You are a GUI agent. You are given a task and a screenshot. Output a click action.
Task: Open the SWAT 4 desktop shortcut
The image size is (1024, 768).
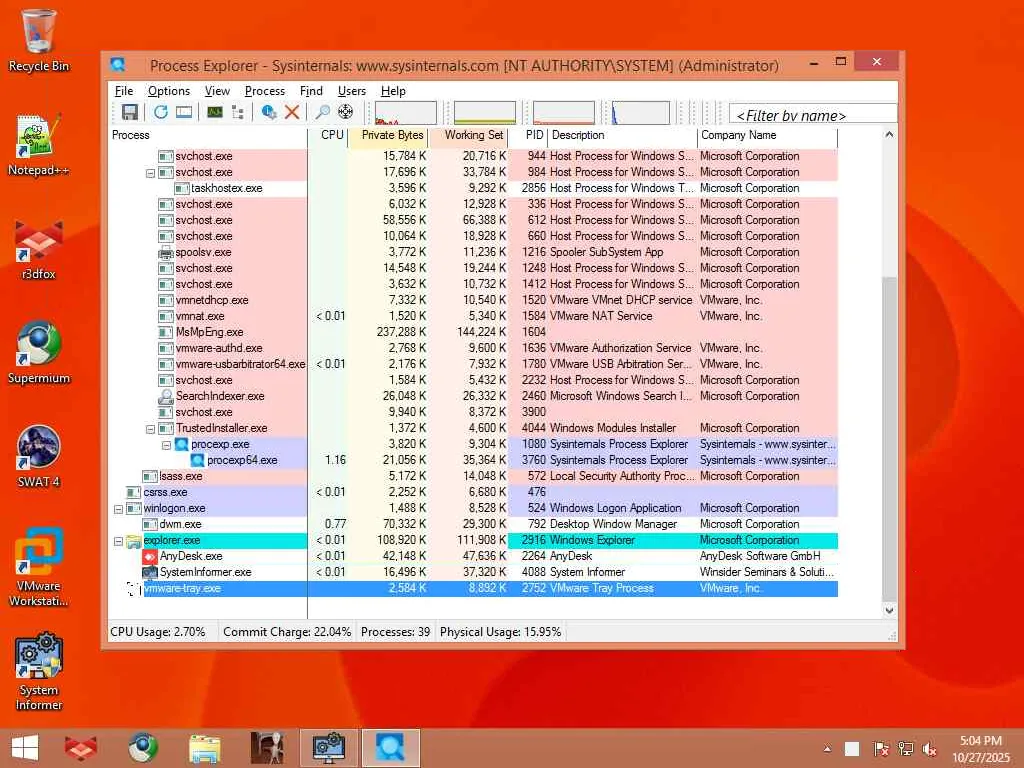pyautogui.click(x=39, y=456)
